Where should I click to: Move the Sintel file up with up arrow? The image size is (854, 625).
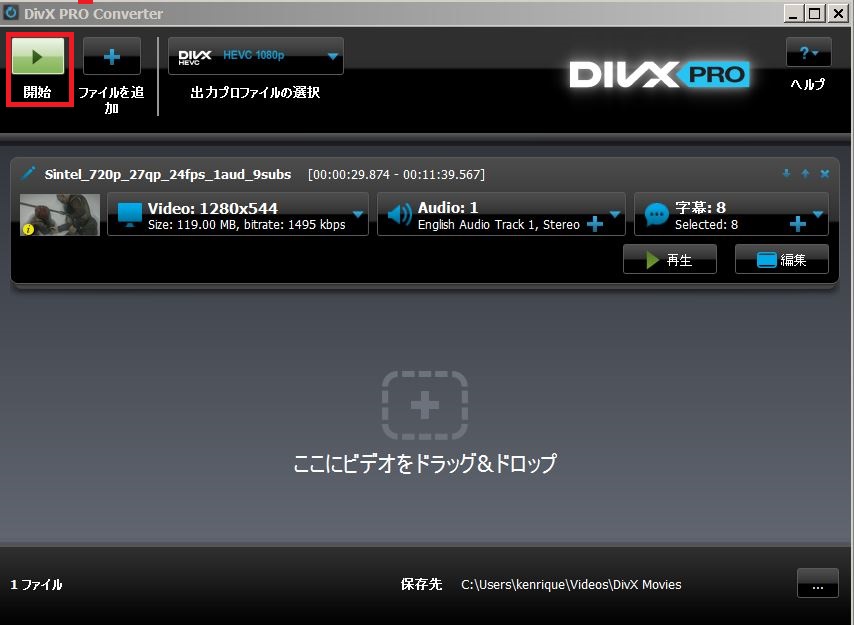pyautogui.click(x=805, y=174)
